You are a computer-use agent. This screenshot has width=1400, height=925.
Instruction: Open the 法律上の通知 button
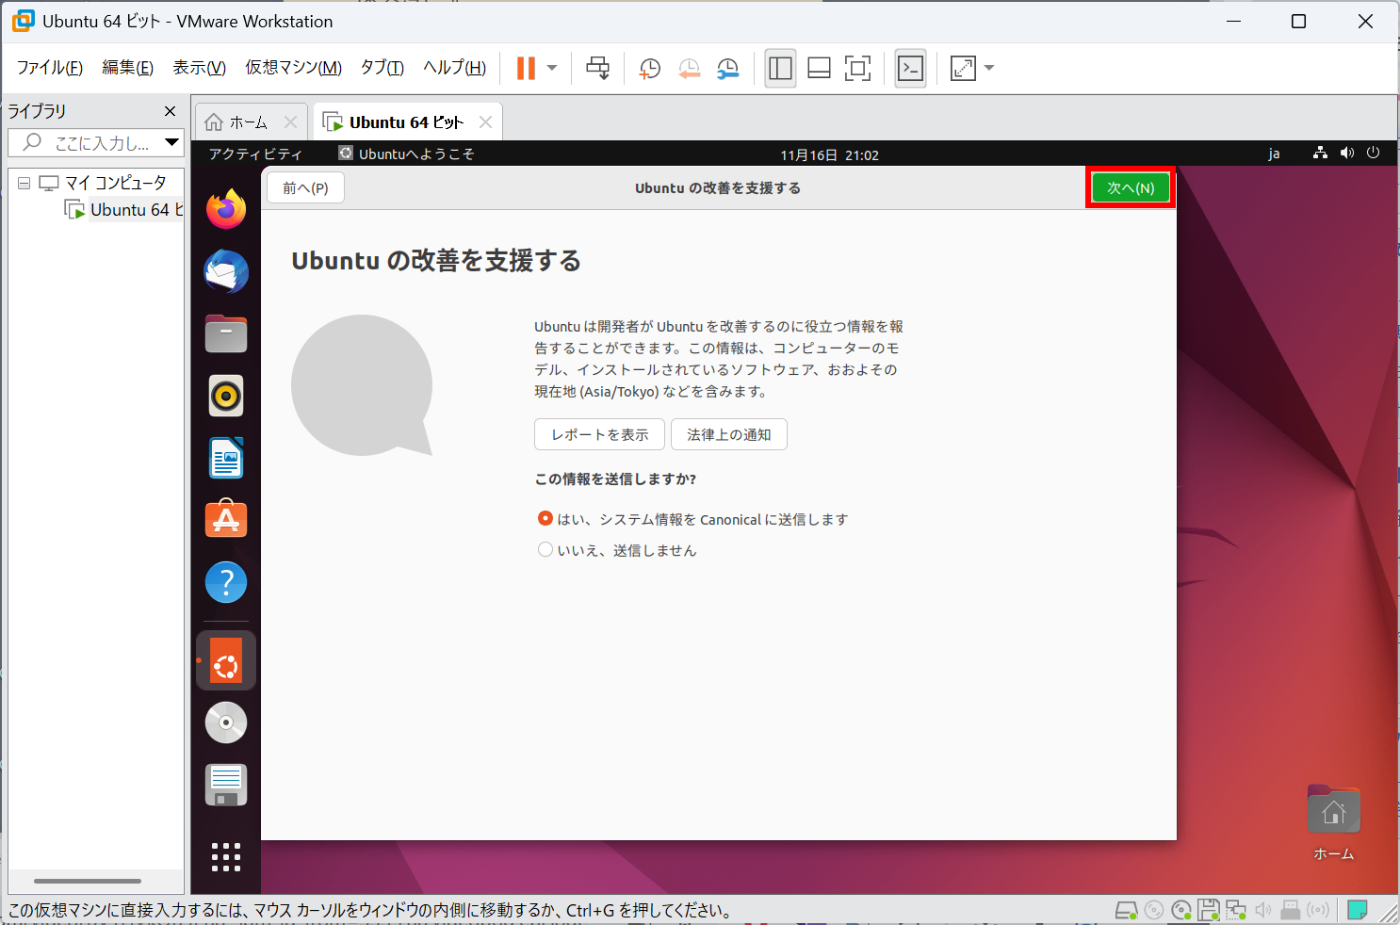coord(729,435)
